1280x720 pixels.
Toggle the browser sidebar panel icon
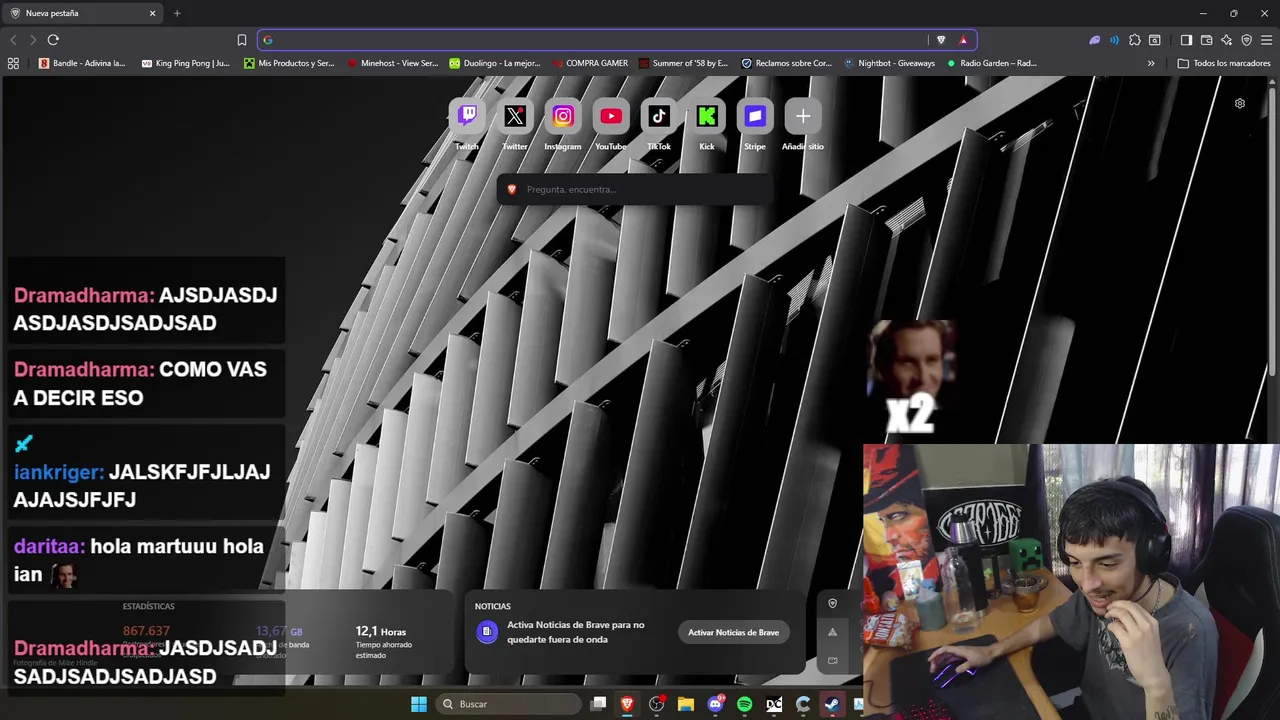click(x=1186, y=40)
